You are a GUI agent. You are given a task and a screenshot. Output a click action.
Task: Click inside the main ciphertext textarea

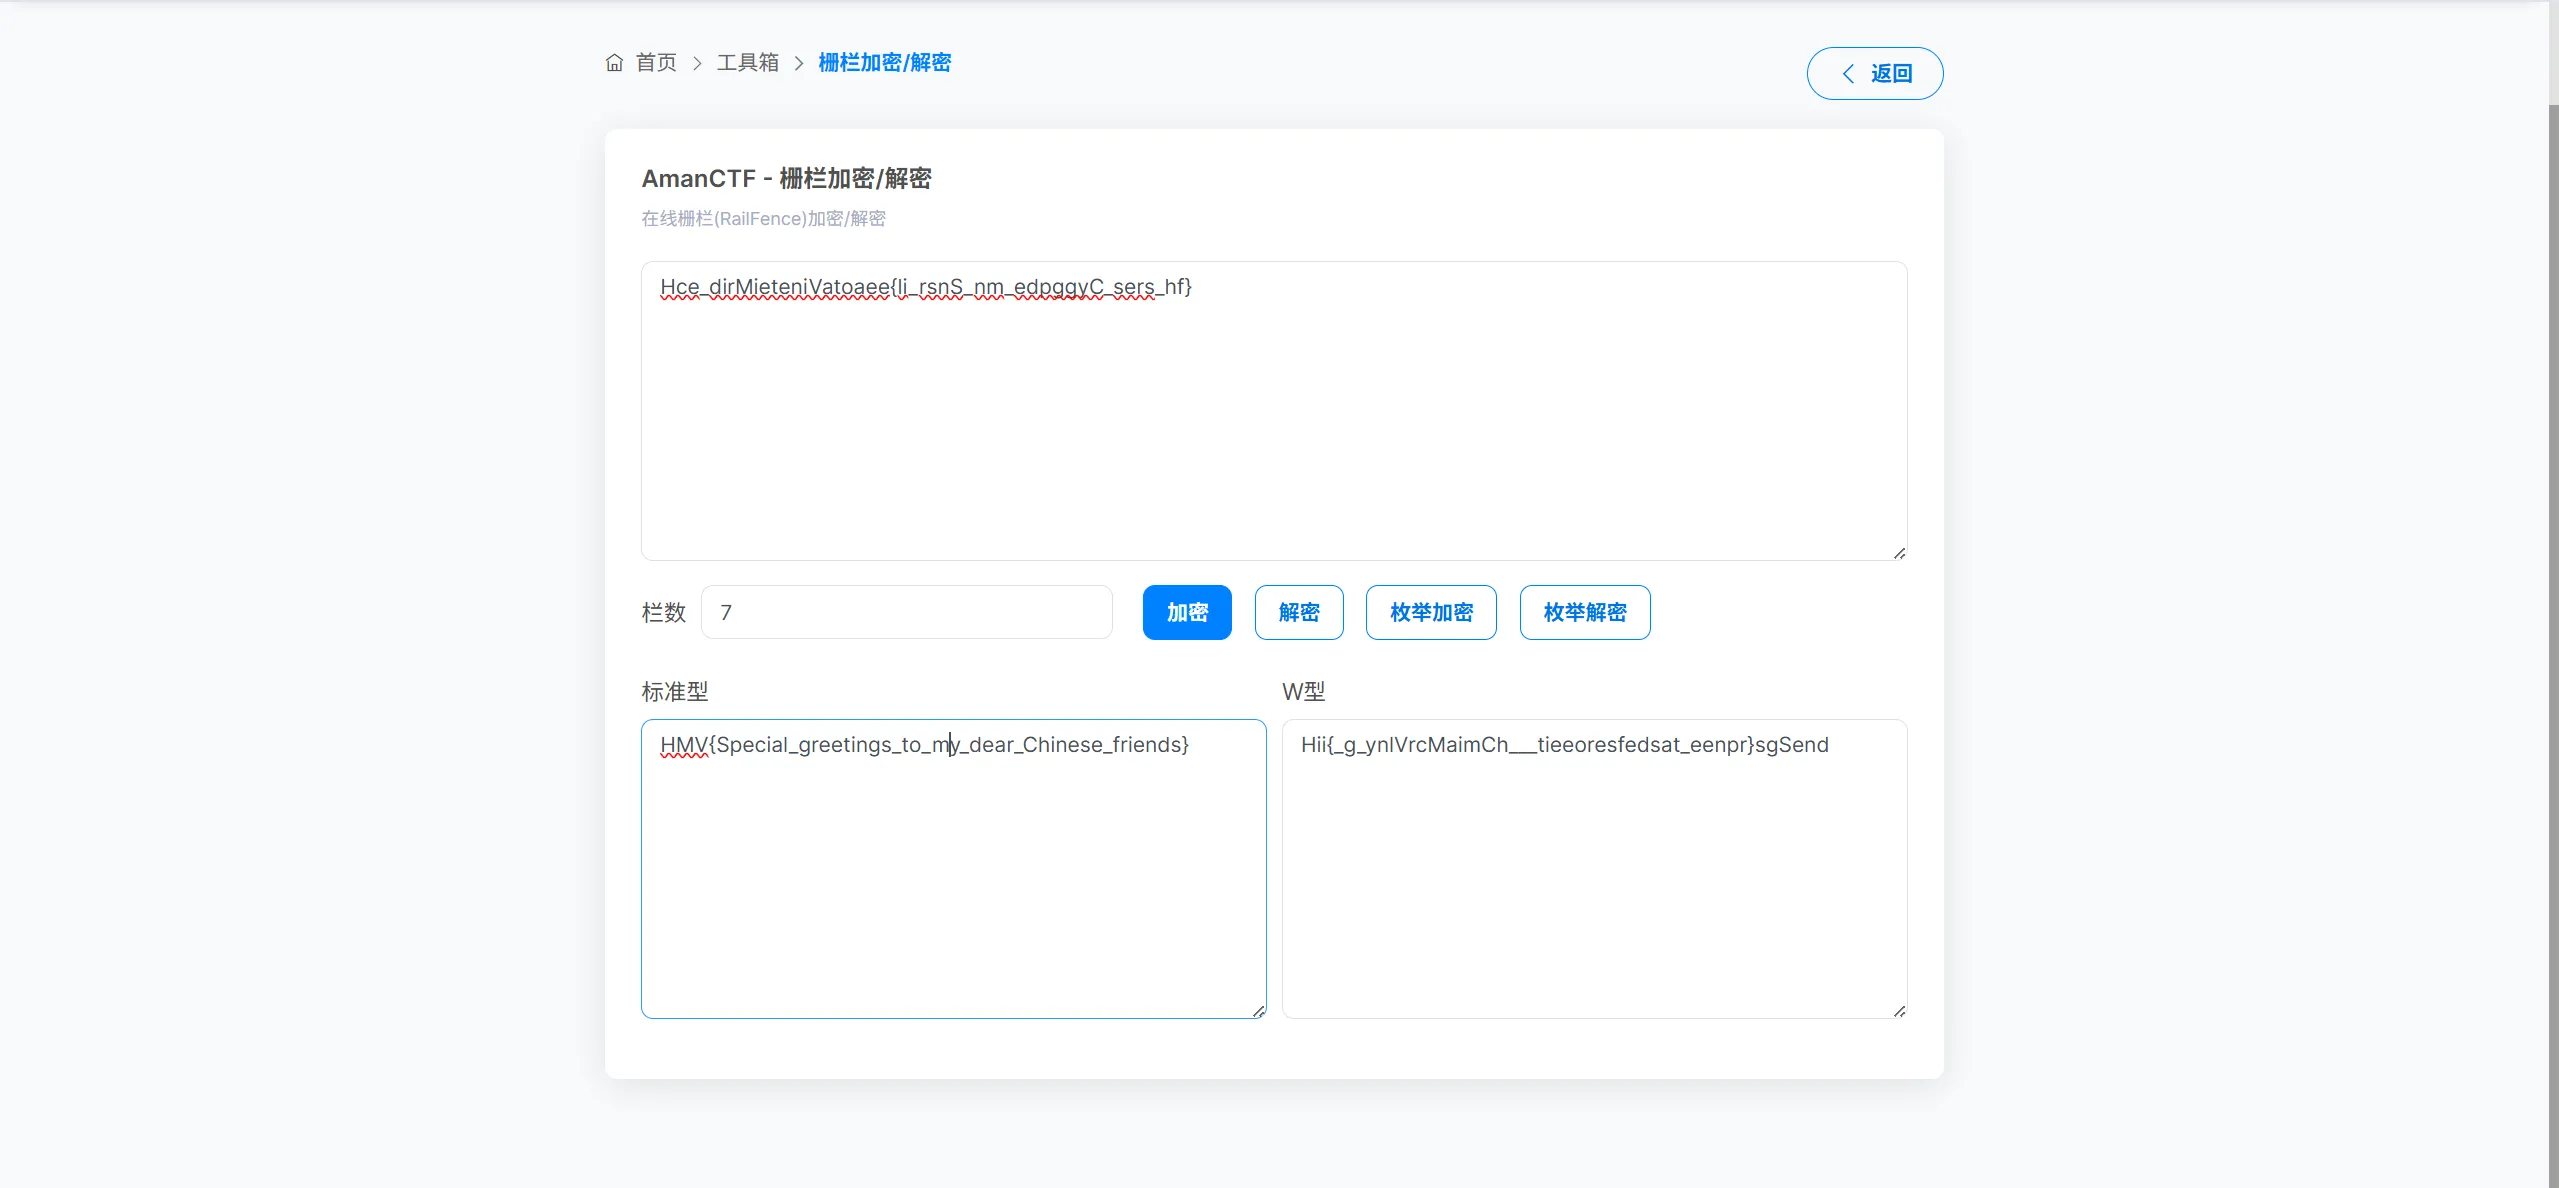pyautogui.click(x=1273, y=420)
